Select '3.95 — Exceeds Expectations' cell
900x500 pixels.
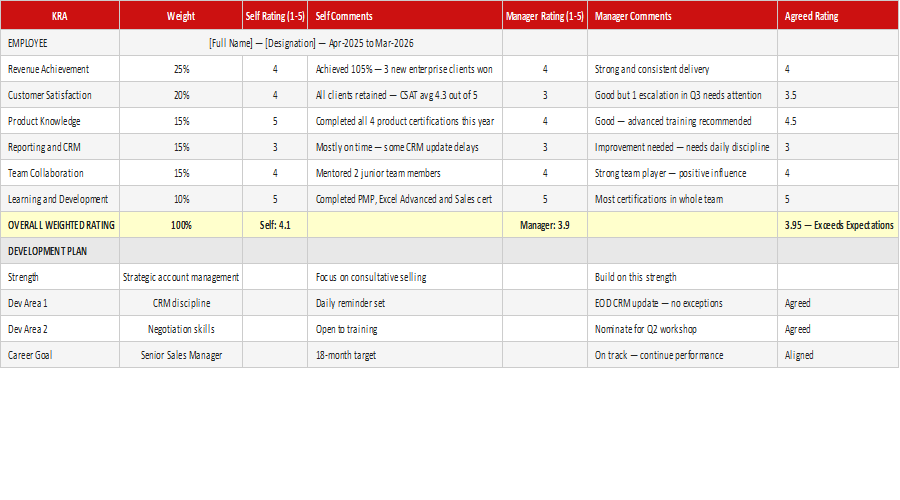(x=838, y=225)
